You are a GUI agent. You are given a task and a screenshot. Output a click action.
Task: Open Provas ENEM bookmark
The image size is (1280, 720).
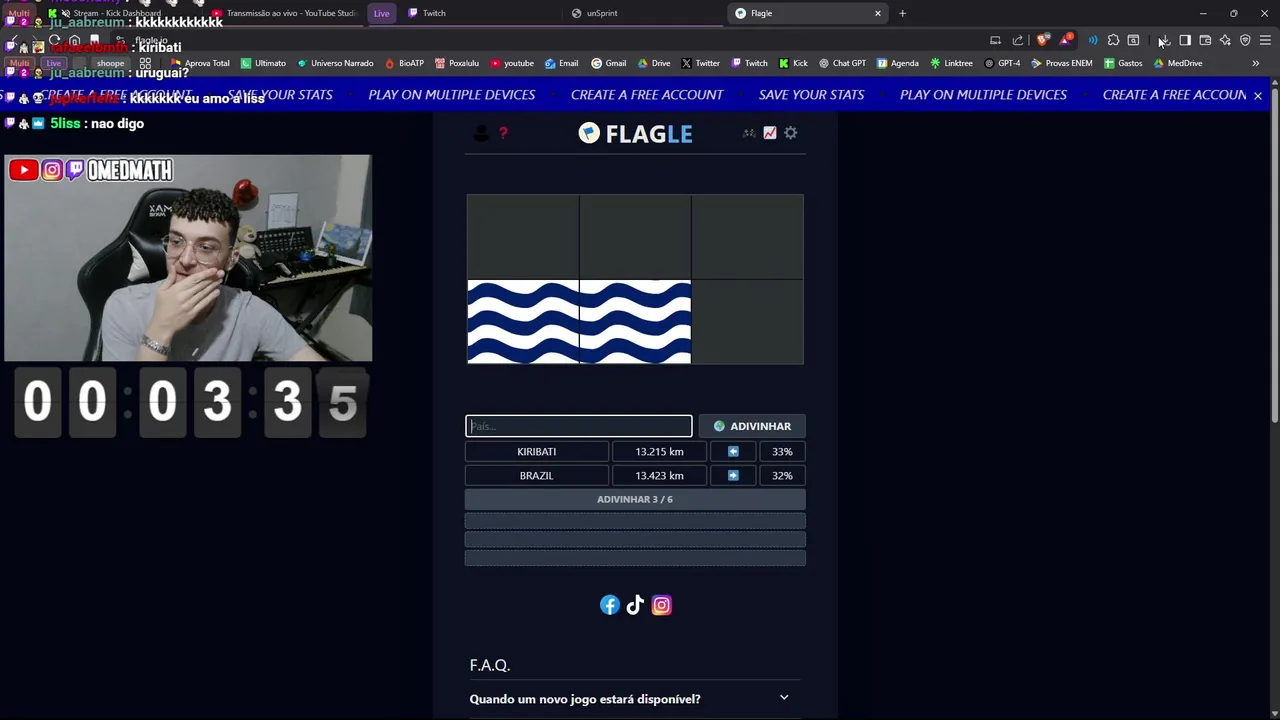1063,63
